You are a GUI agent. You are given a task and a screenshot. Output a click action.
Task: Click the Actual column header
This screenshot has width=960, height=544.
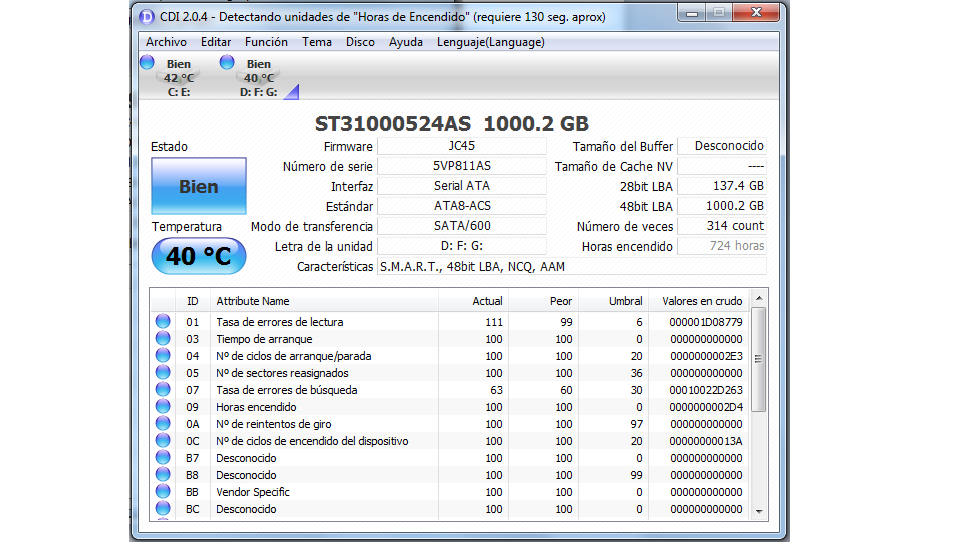pyautogui.click(x=474, y=301)
